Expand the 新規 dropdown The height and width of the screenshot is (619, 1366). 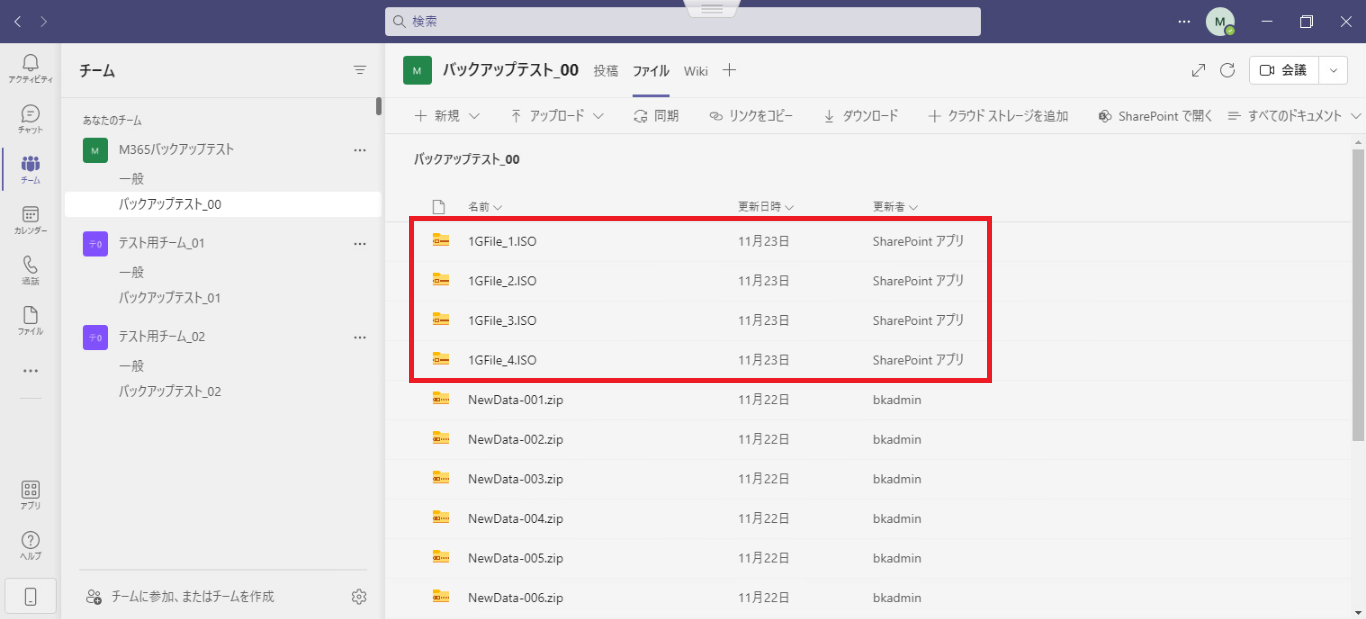(447, 116)
